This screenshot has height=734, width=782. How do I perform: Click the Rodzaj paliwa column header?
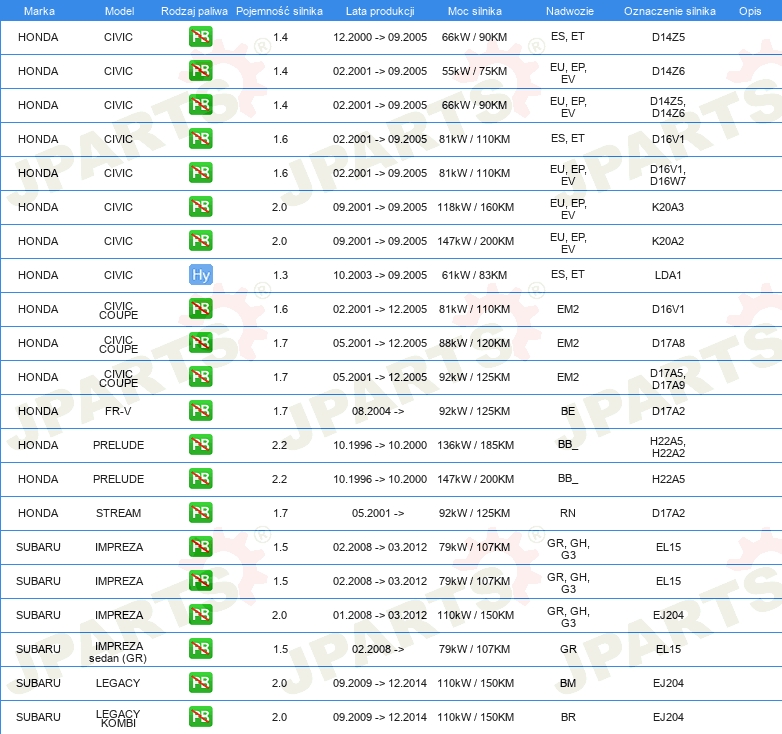coord(194,11)
